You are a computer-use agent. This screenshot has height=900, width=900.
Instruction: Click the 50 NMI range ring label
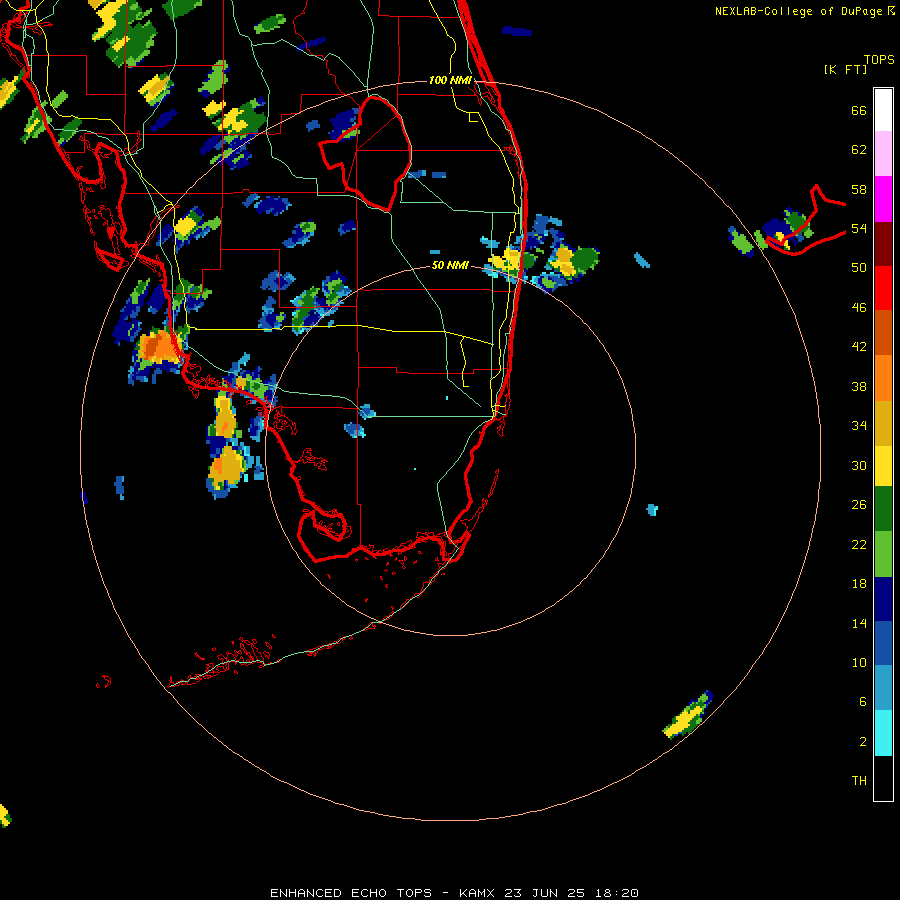tap(450, 265)
